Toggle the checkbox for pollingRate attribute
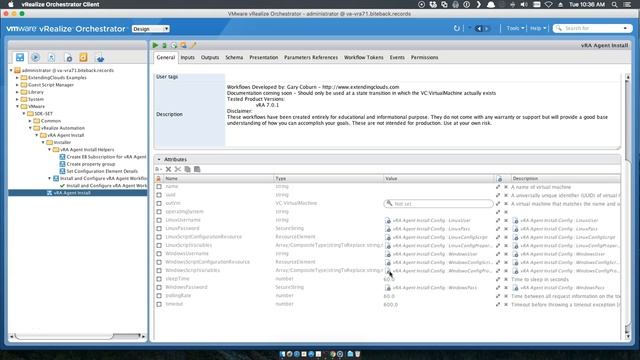Image resolution: width=640 pixels, height=360 pixels. click(x=159, y=296)
